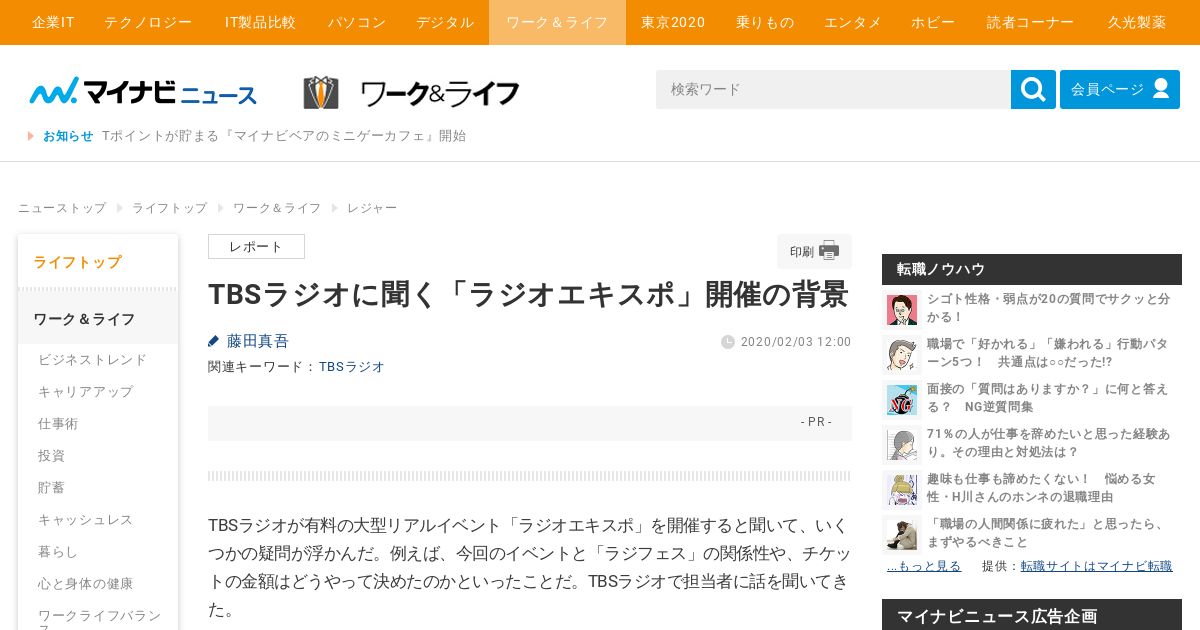Click the レポート category tag
This screenshot has width=1200, height=630.
tap(256, 247)
